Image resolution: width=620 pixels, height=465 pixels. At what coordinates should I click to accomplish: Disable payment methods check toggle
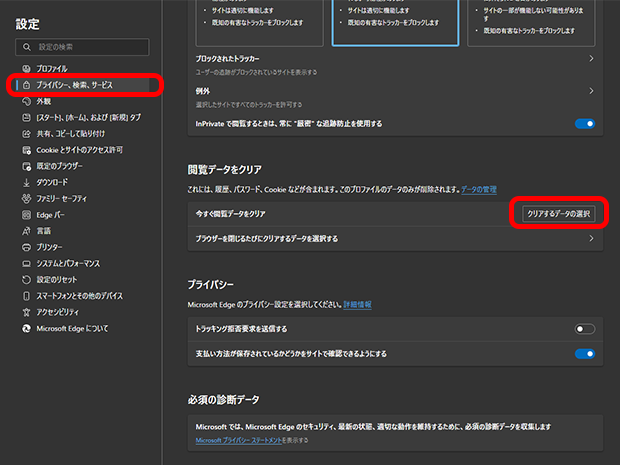click(584, 354)
